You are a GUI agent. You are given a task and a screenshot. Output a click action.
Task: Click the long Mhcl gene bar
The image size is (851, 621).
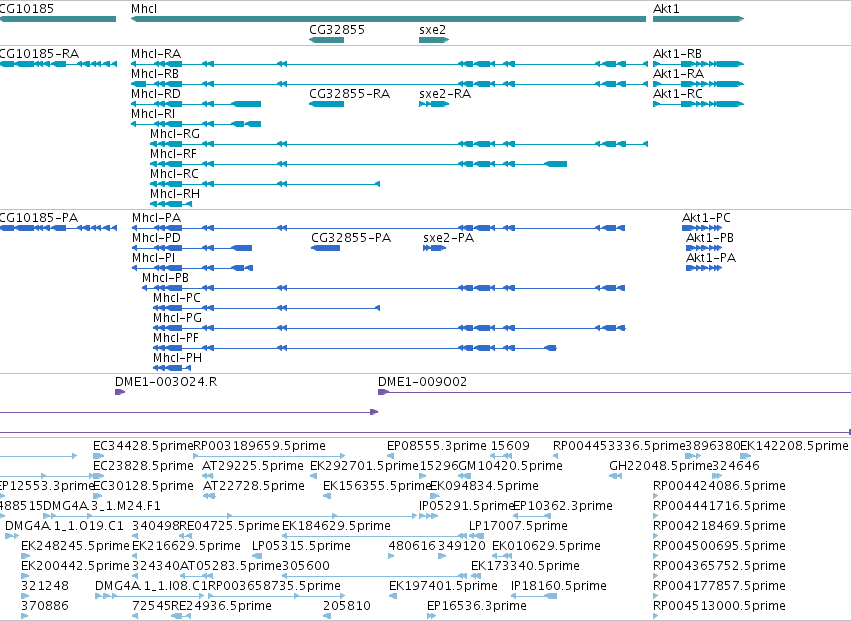389,19
